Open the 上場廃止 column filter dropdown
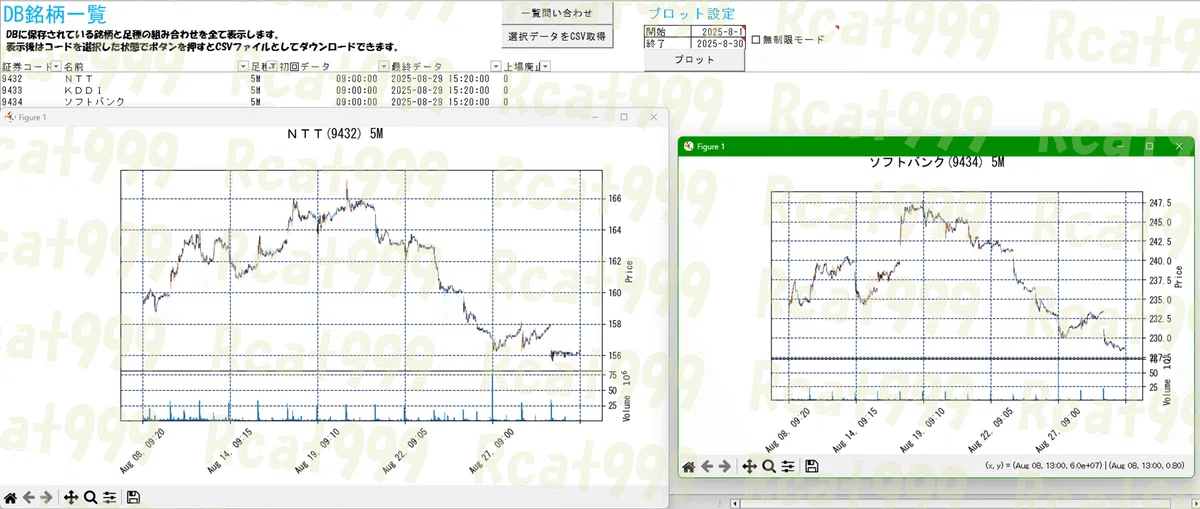Viewport: 1200px width, 509px height. (x=545, y=66)
